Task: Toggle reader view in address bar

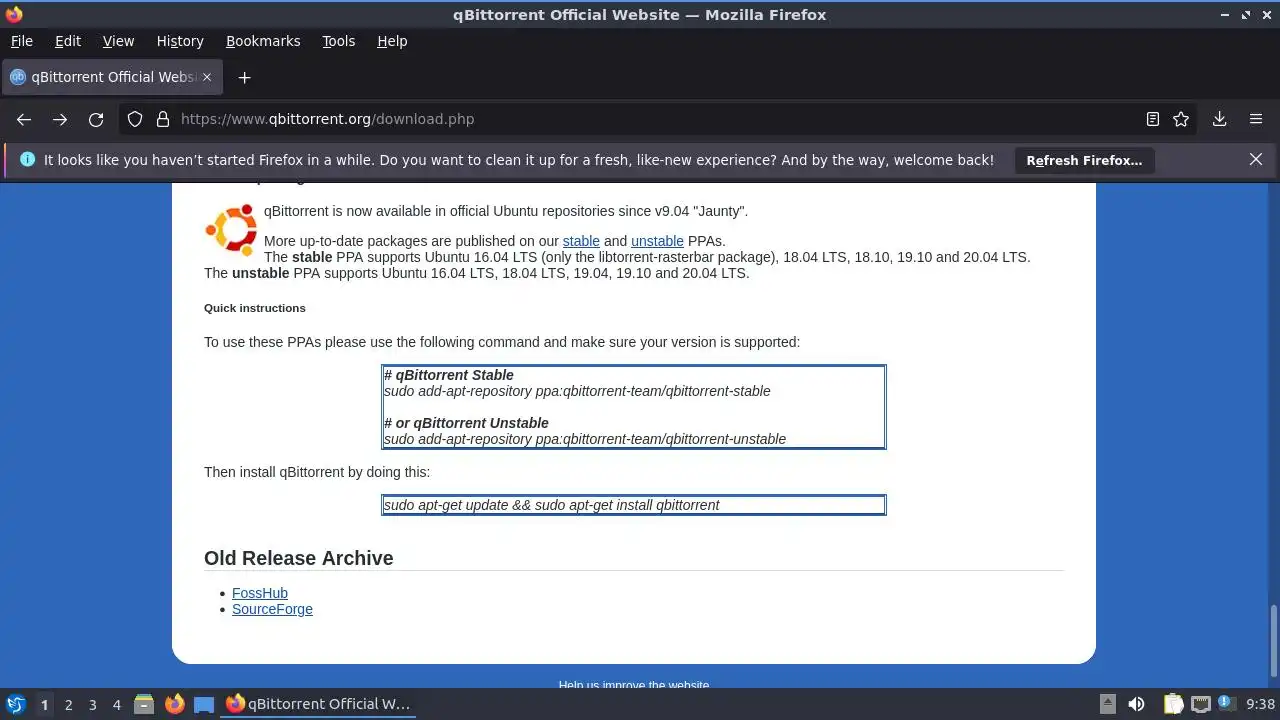Action: tap(1152, 119)
